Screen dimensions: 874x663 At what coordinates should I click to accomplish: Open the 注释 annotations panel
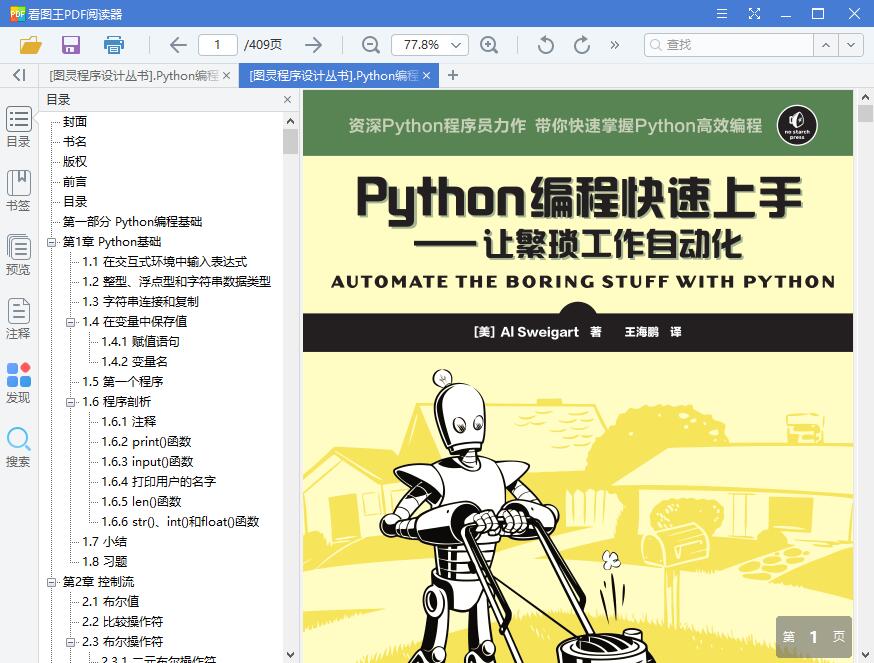coord(18,319)
